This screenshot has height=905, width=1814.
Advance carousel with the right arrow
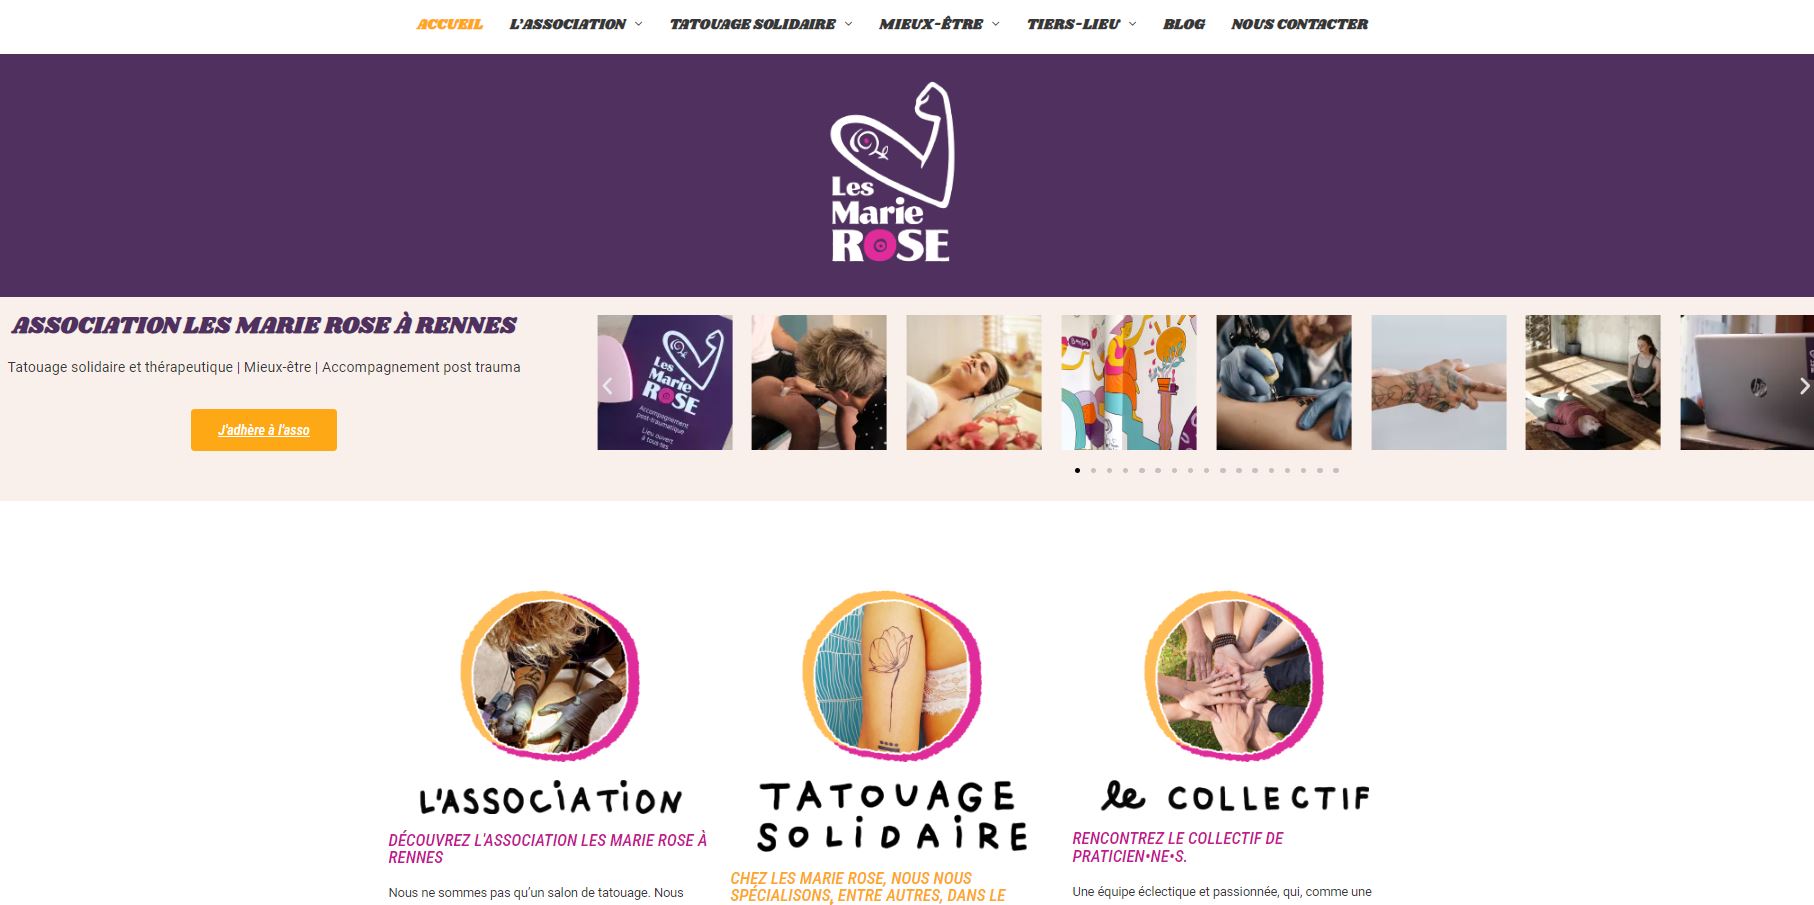click(x=1804, y=386)
